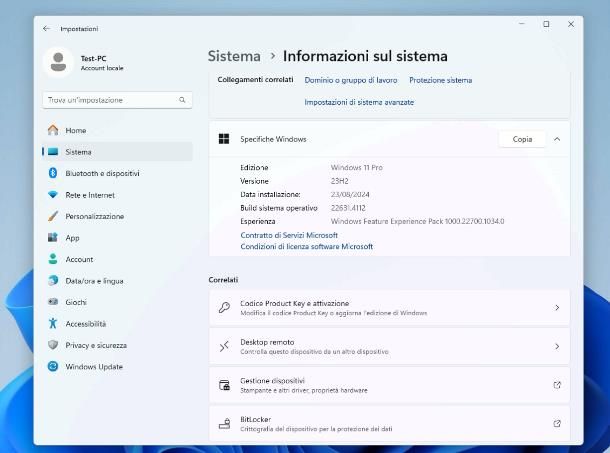Viewport: 610px width, 453px height.
Task: Click the Accessibilità figure icon
Action: (x=53, y=323)
